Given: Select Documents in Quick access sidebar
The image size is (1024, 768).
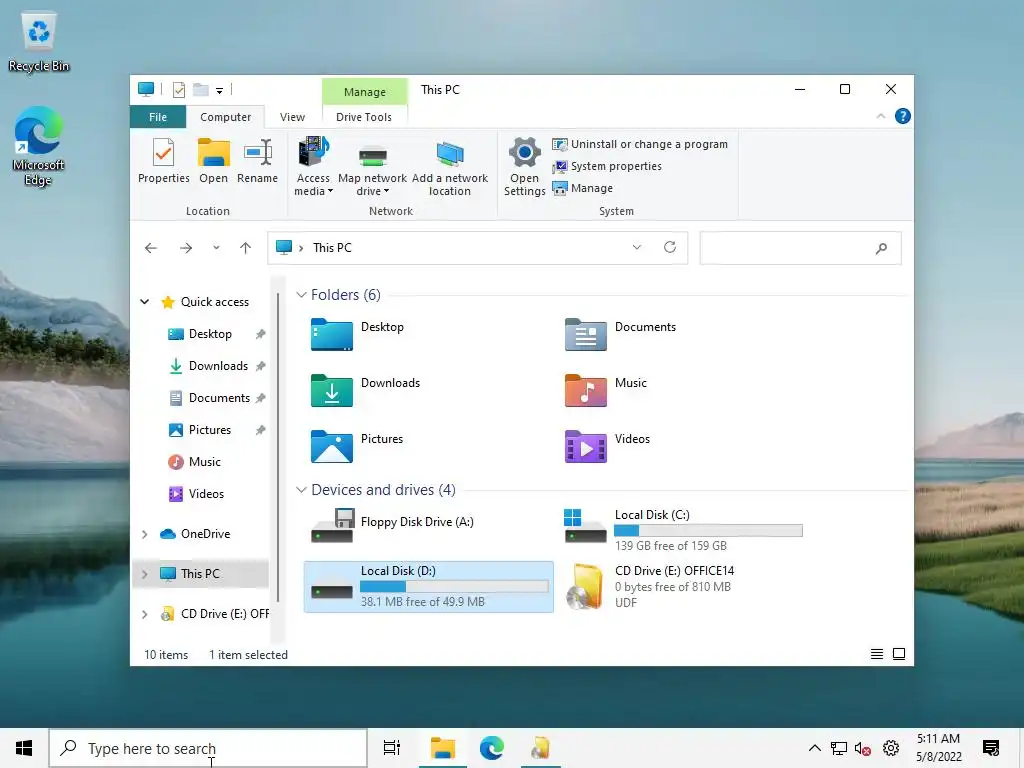Looking at the screenshot, I should 219,398.
